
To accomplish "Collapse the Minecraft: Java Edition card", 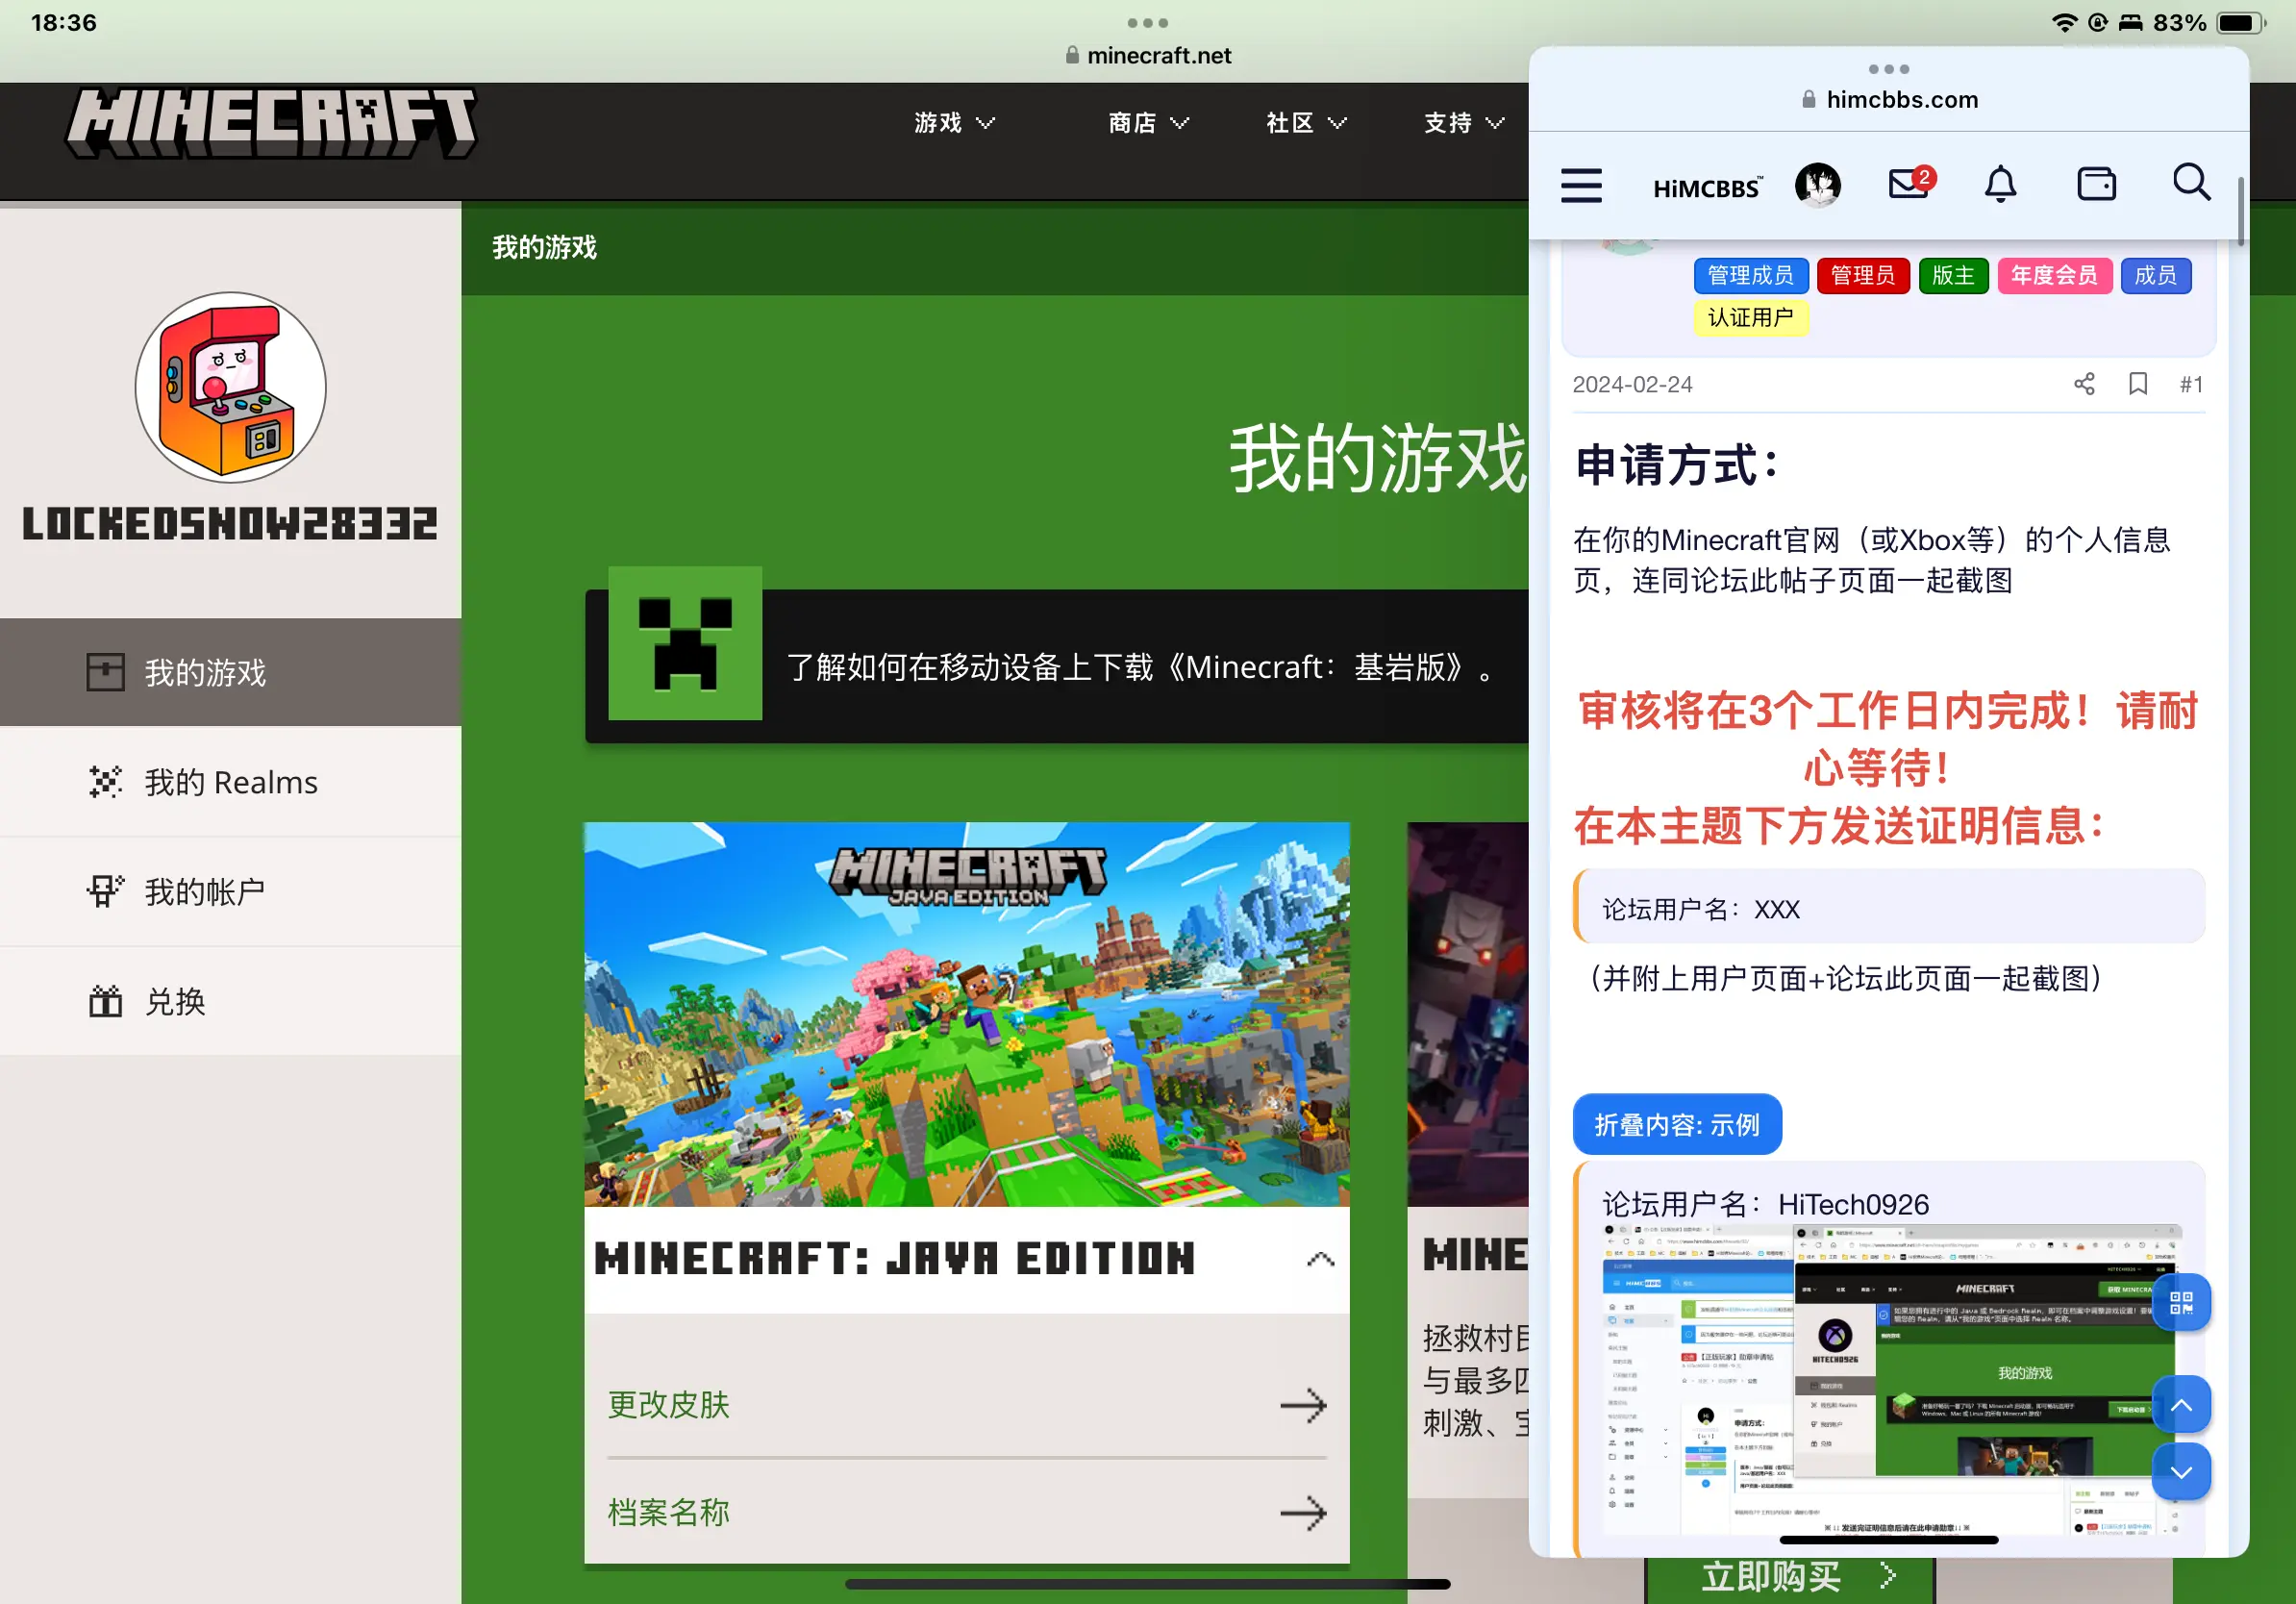I will 1320,1259.
